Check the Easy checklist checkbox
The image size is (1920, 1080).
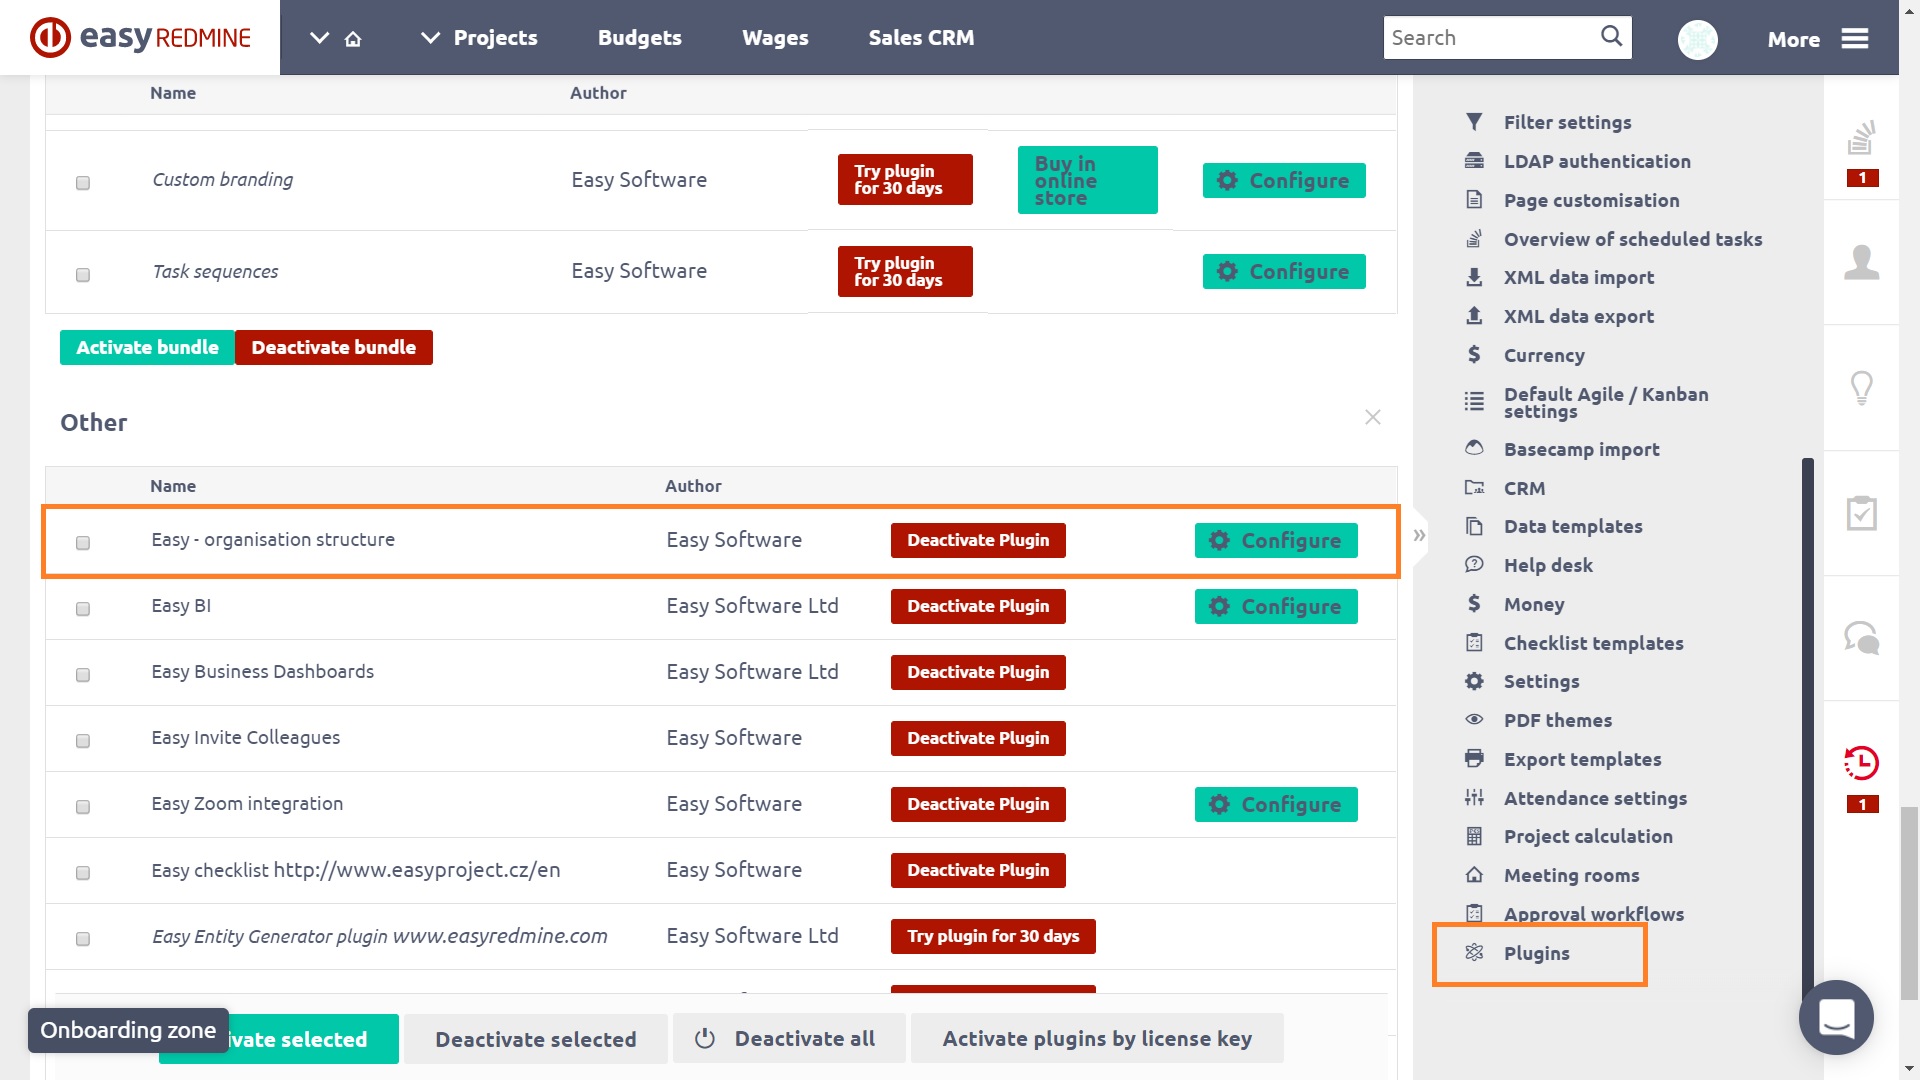(83, 873)
